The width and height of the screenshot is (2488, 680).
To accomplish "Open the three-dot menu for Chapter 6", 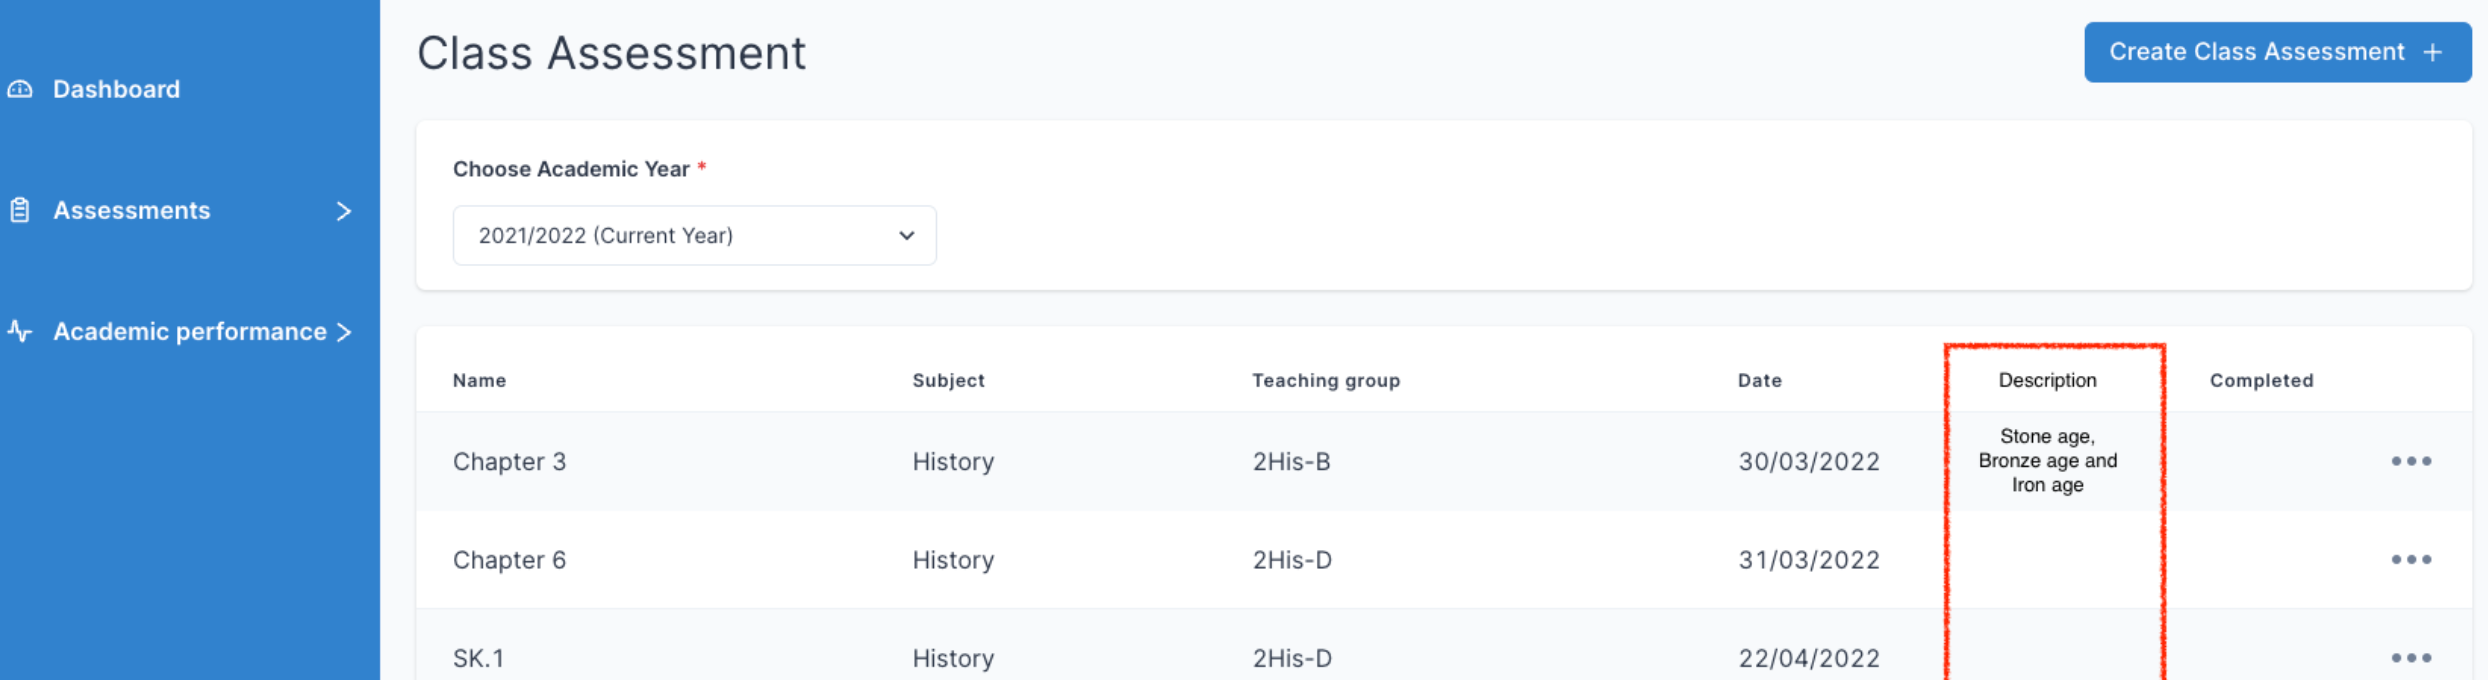I will (x=2411, y=559).
